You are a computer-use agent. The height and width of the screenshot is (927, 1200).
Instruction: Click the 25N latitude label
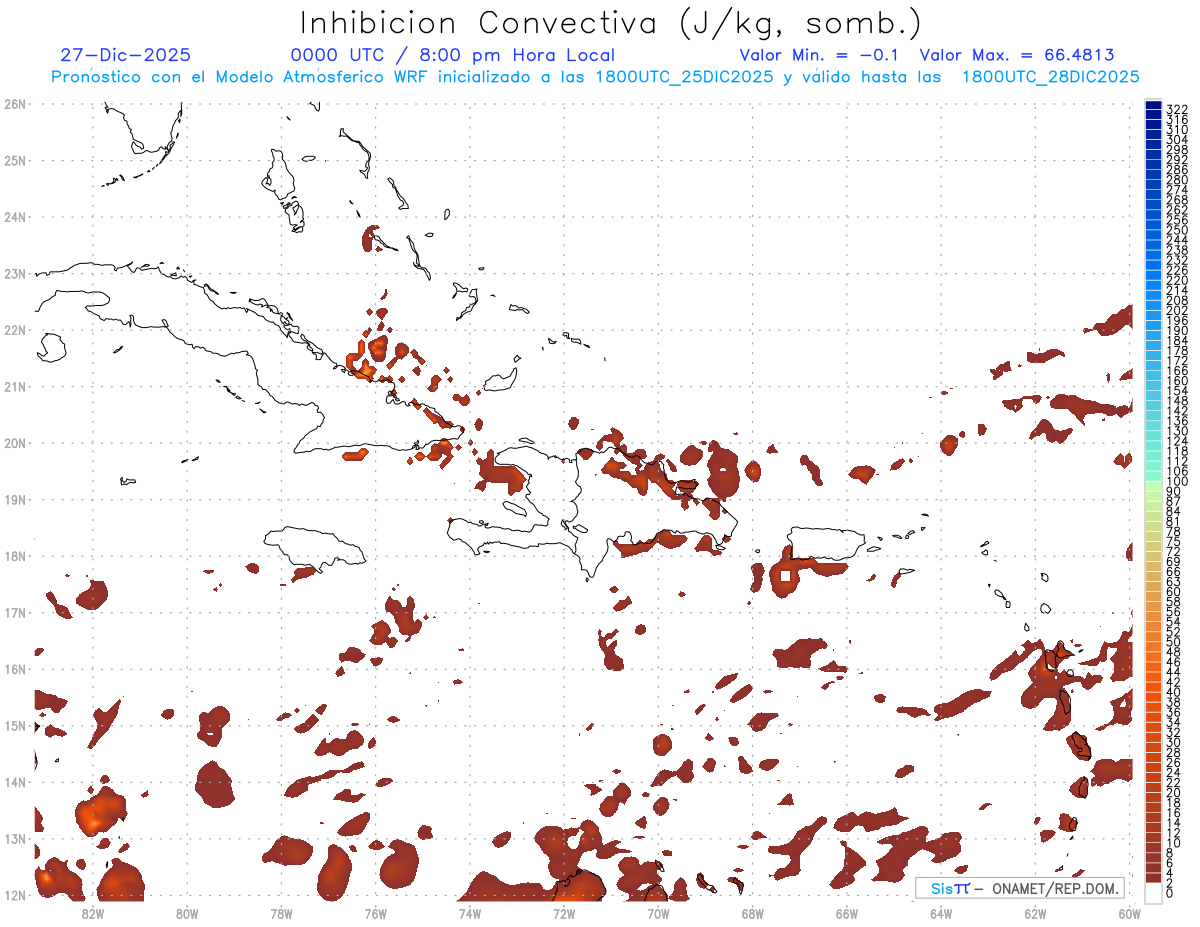(x=14, y=160)
